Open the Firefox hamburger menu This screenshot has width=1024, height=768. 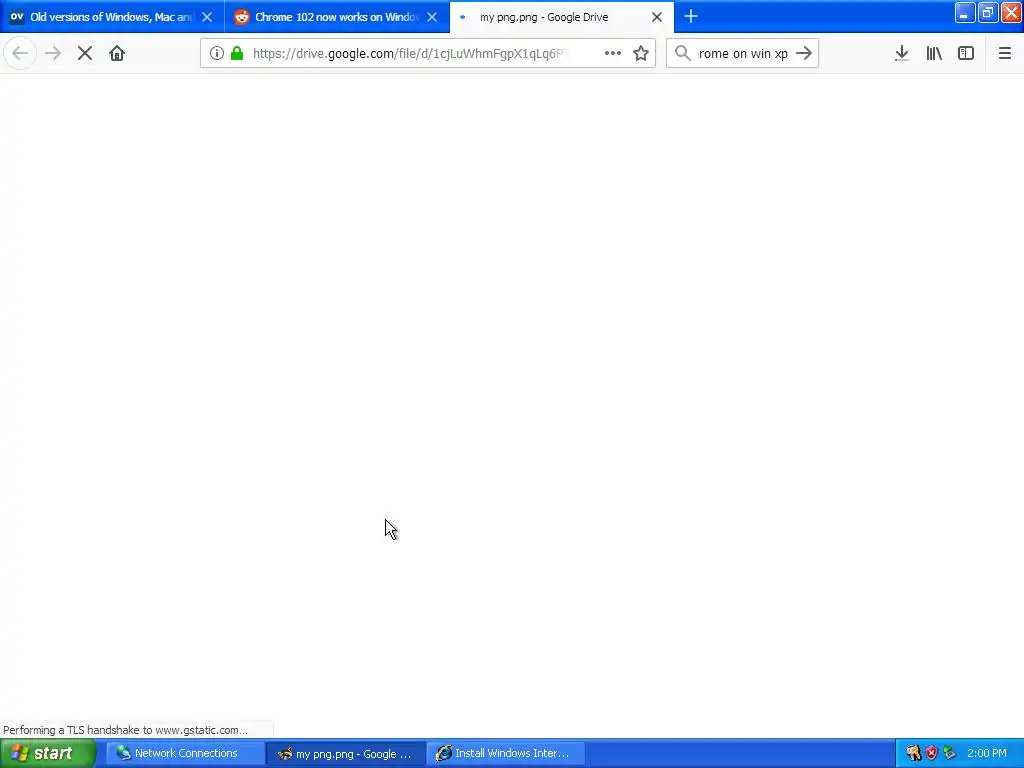click(x=1005, y=54)
